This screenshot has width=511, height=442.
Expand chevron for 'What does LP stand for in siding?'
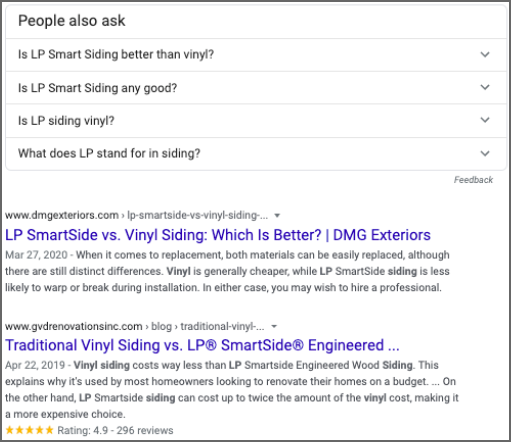[485, 153]
